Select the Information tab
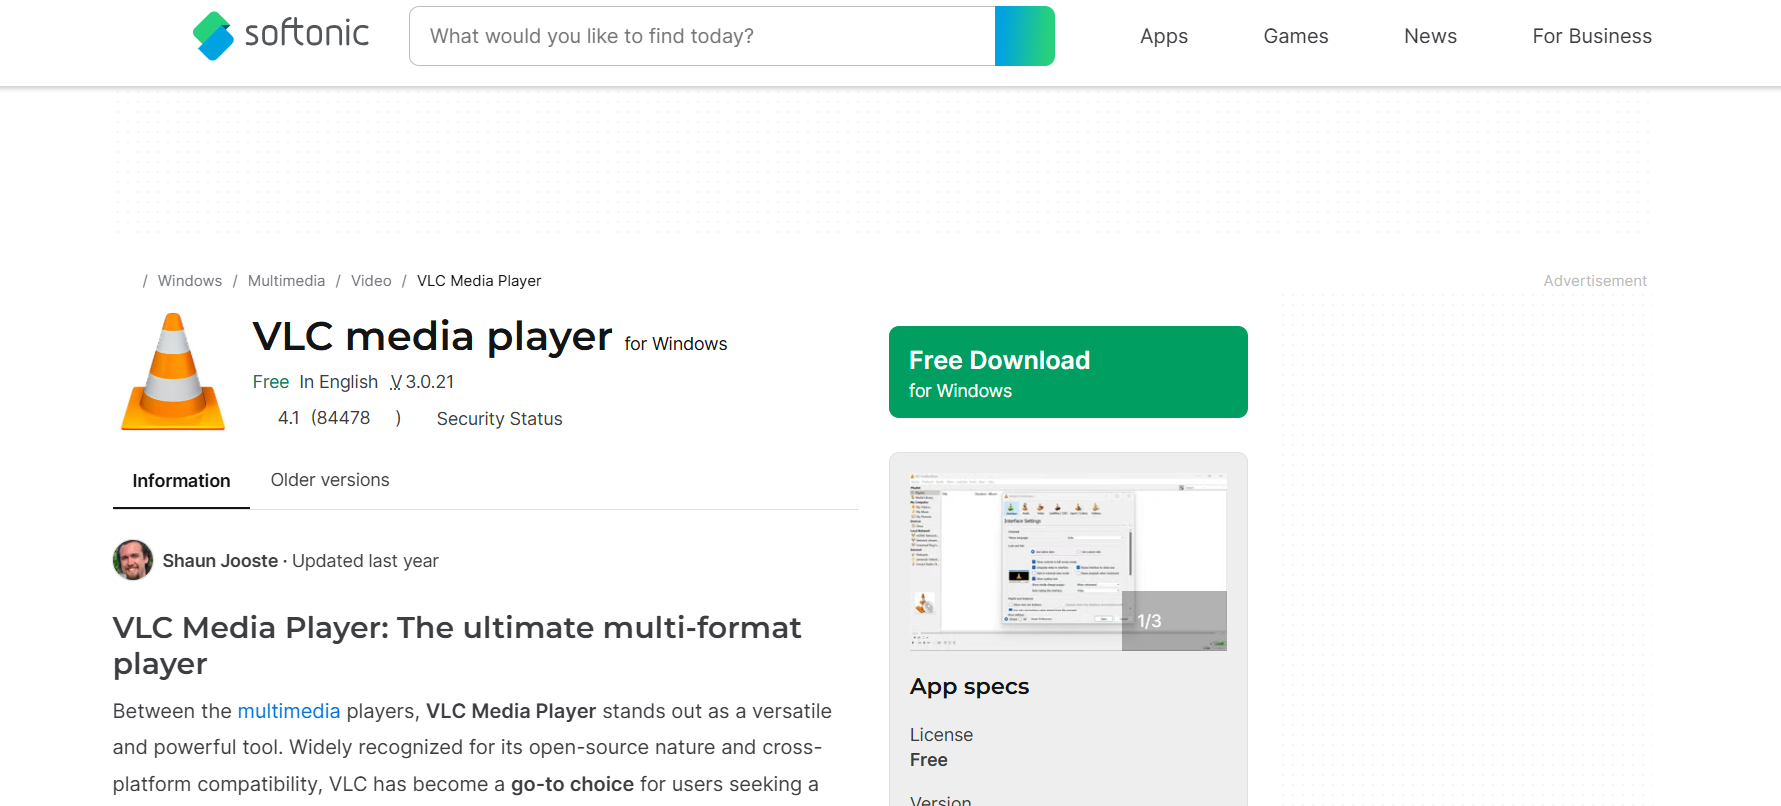 tap(181, 481)
